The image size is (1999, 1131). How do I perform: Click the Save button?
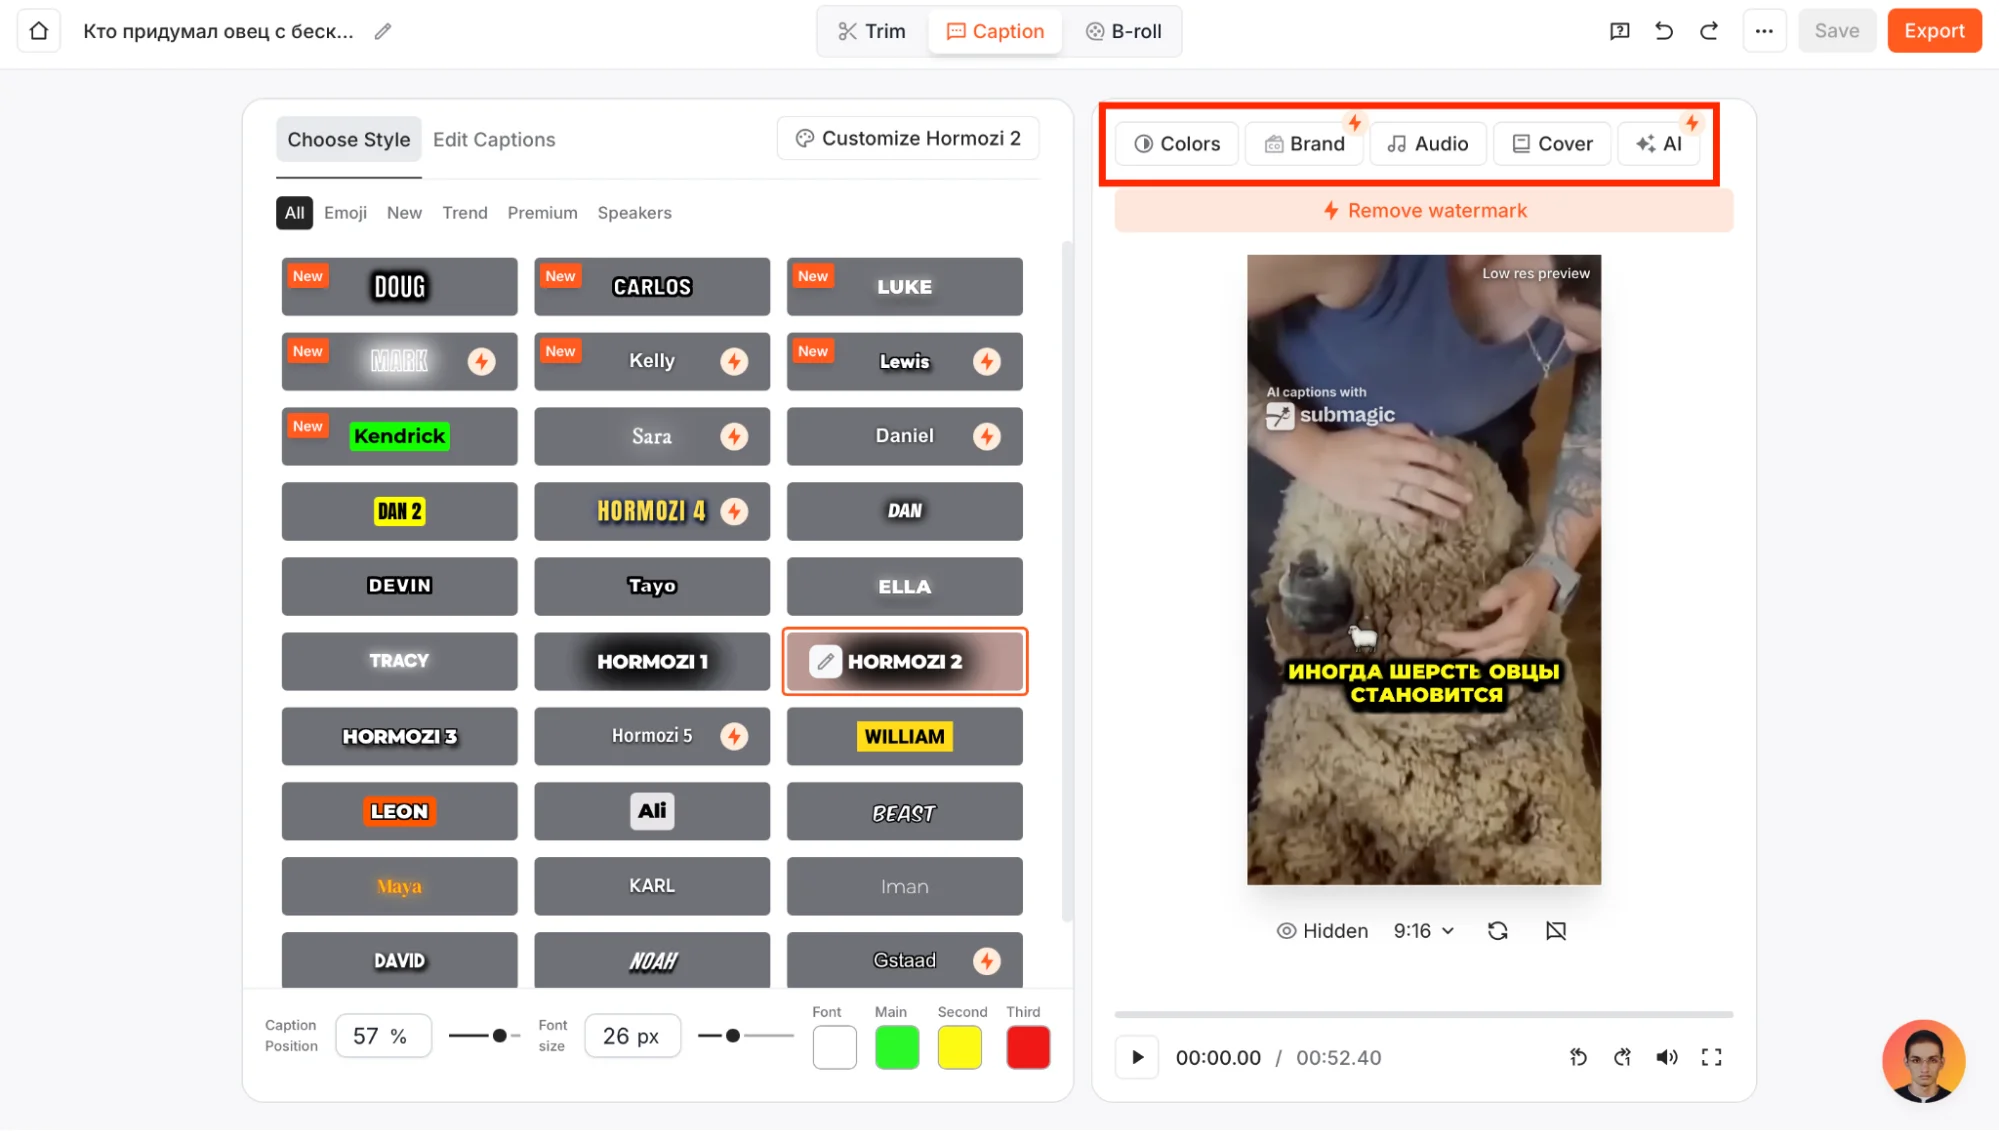[x=1837, y=31]
